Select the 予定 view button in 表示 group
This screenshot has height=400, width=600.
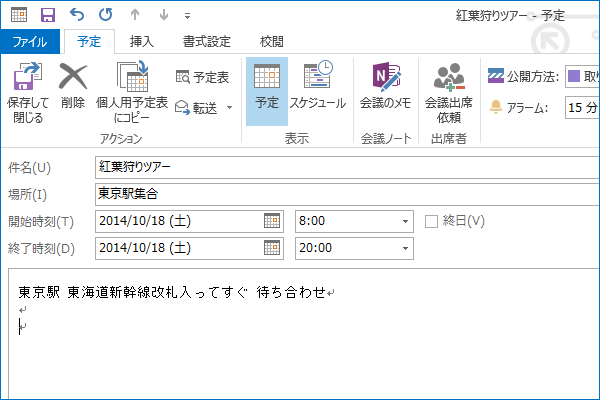(x=267, y=91)
